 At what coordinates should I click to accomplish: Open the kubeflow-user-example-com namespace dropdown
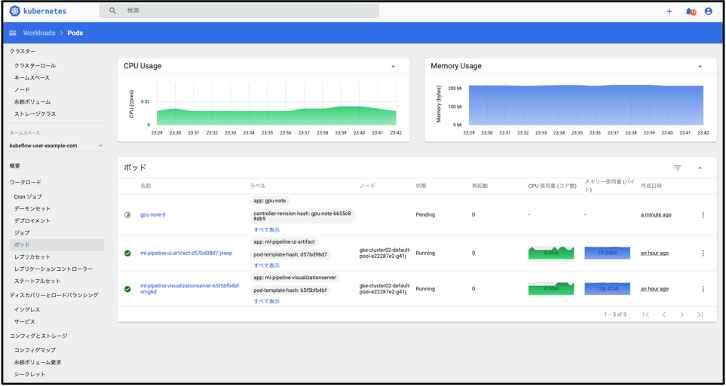pos(56,146)
